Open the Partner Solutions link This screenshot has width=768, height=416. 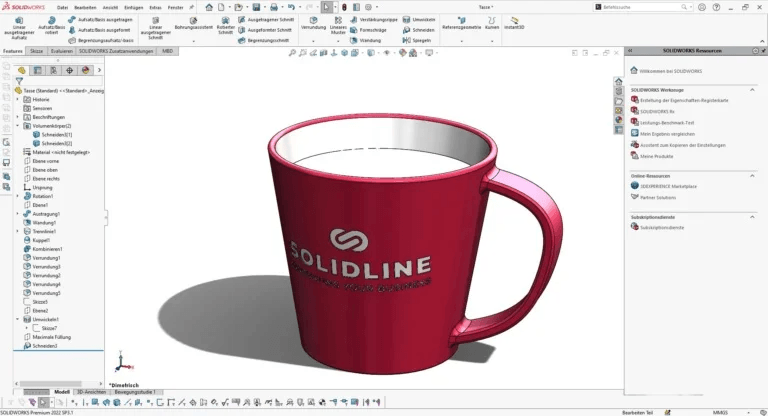(658, 196)
